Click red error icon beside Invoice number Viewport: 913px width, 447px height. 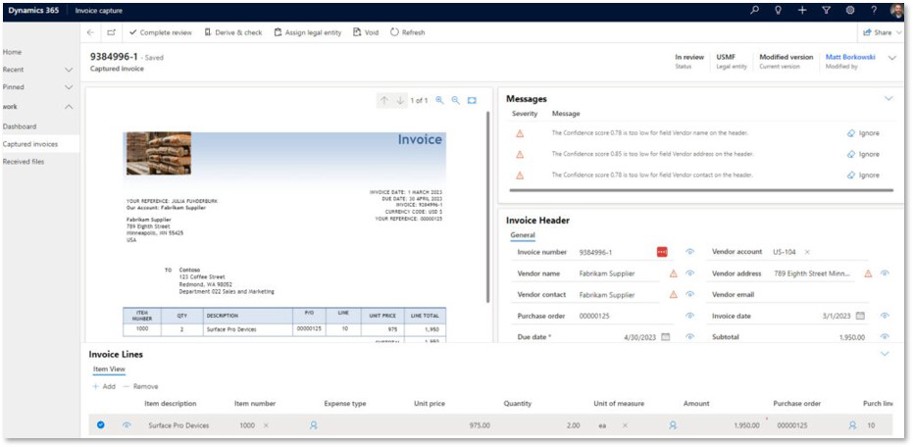pyautogui.click(x=662, y=252)
